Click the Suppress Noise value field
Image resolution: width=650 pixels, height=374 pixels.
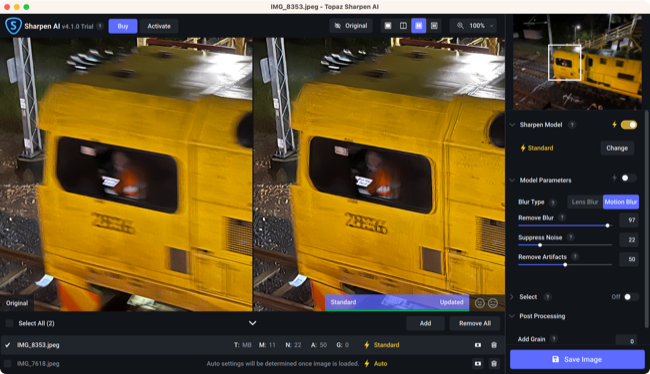point(629,240)
